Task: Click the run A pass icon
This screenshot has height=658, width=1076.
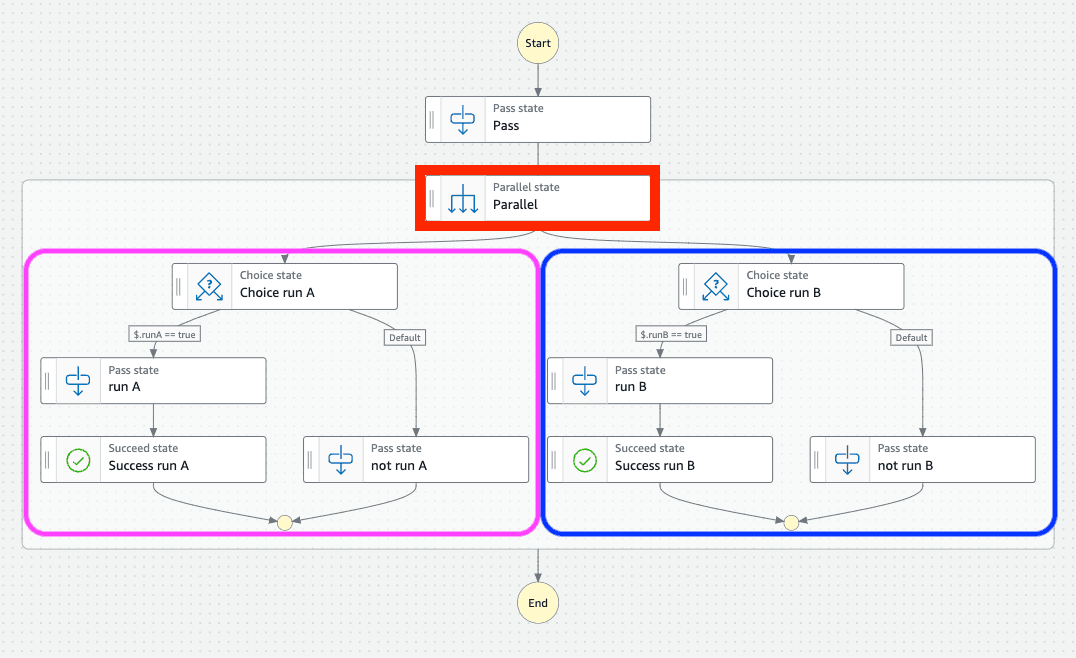Action: coord(78,381)
